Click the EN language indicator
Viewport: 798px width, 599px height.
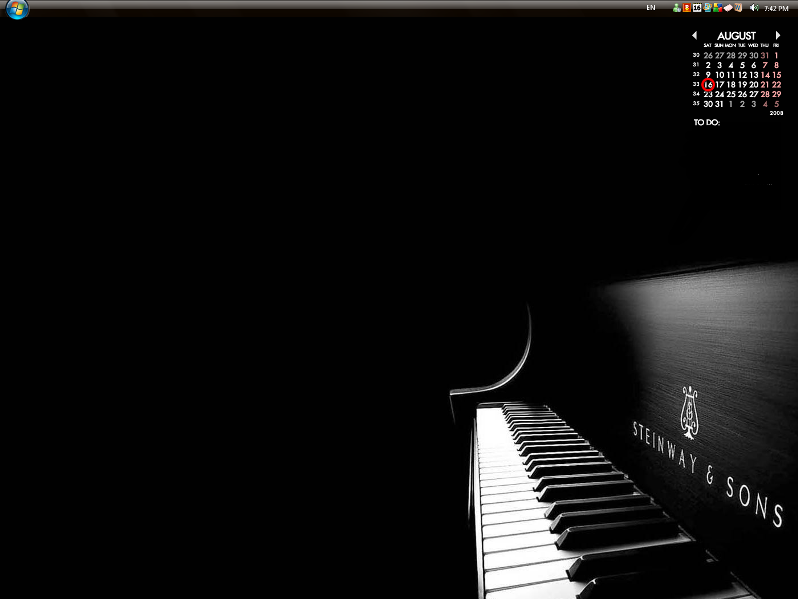point(651,8)
